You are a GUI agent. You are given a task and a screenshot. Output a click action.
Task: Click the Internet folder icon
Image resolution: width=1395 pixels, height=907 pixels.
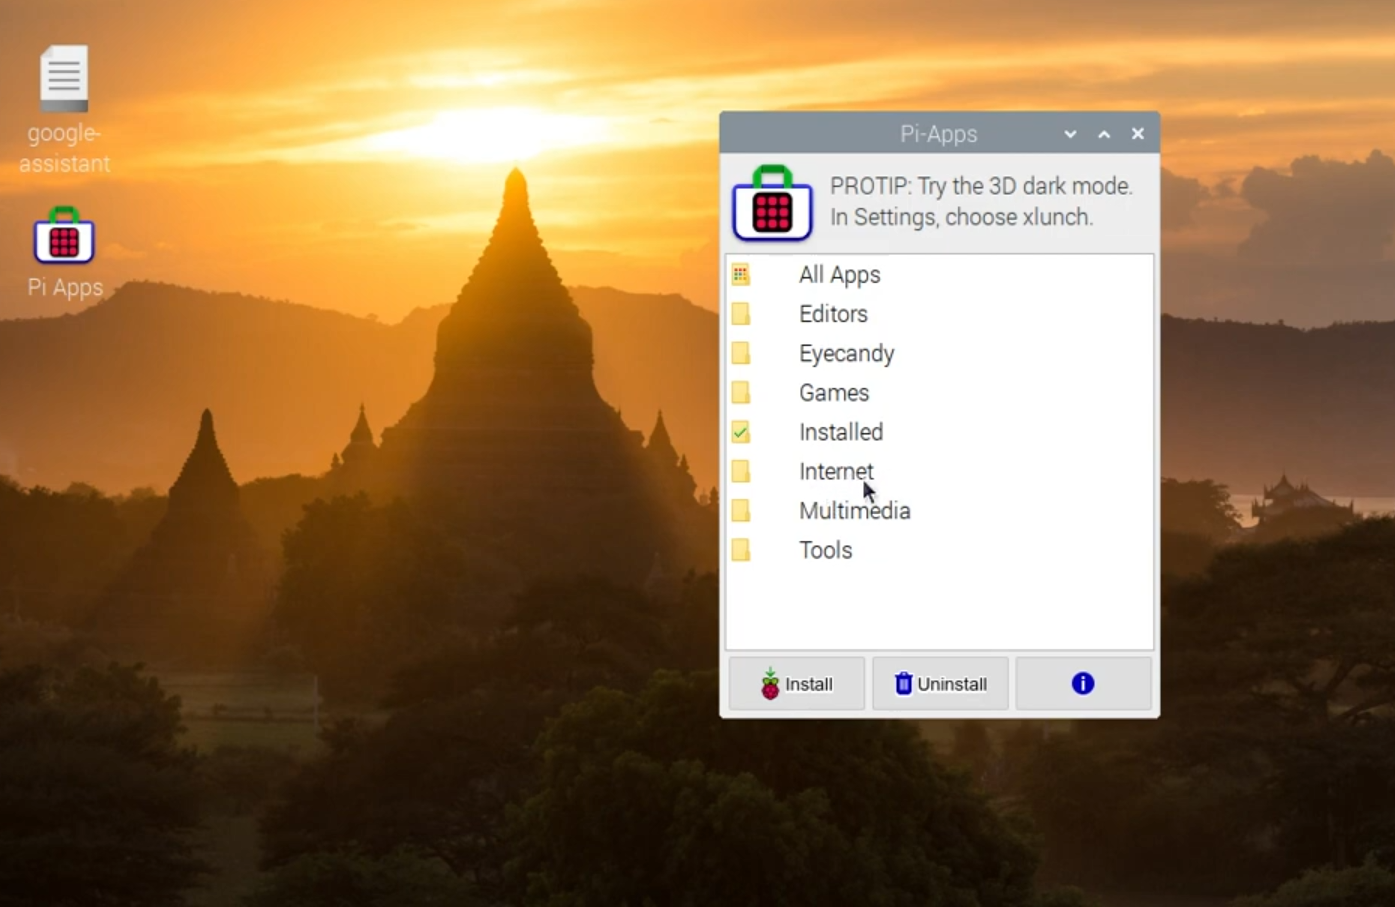(741, 471)
